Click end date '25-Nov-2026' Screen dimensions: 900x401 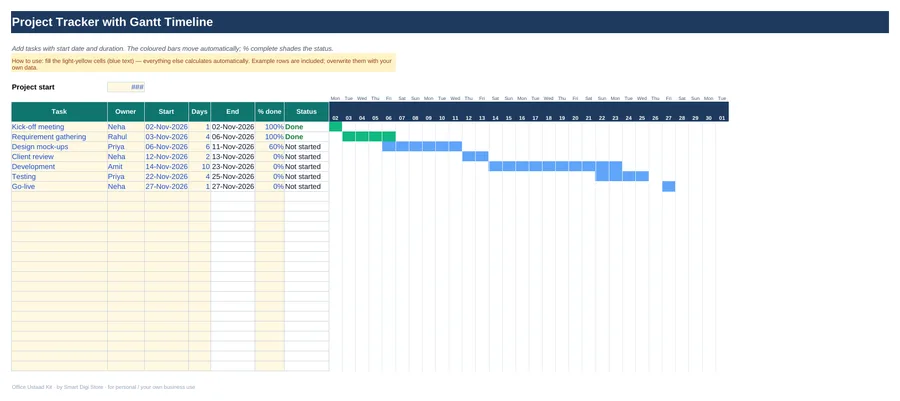click(x=232, y=177)
